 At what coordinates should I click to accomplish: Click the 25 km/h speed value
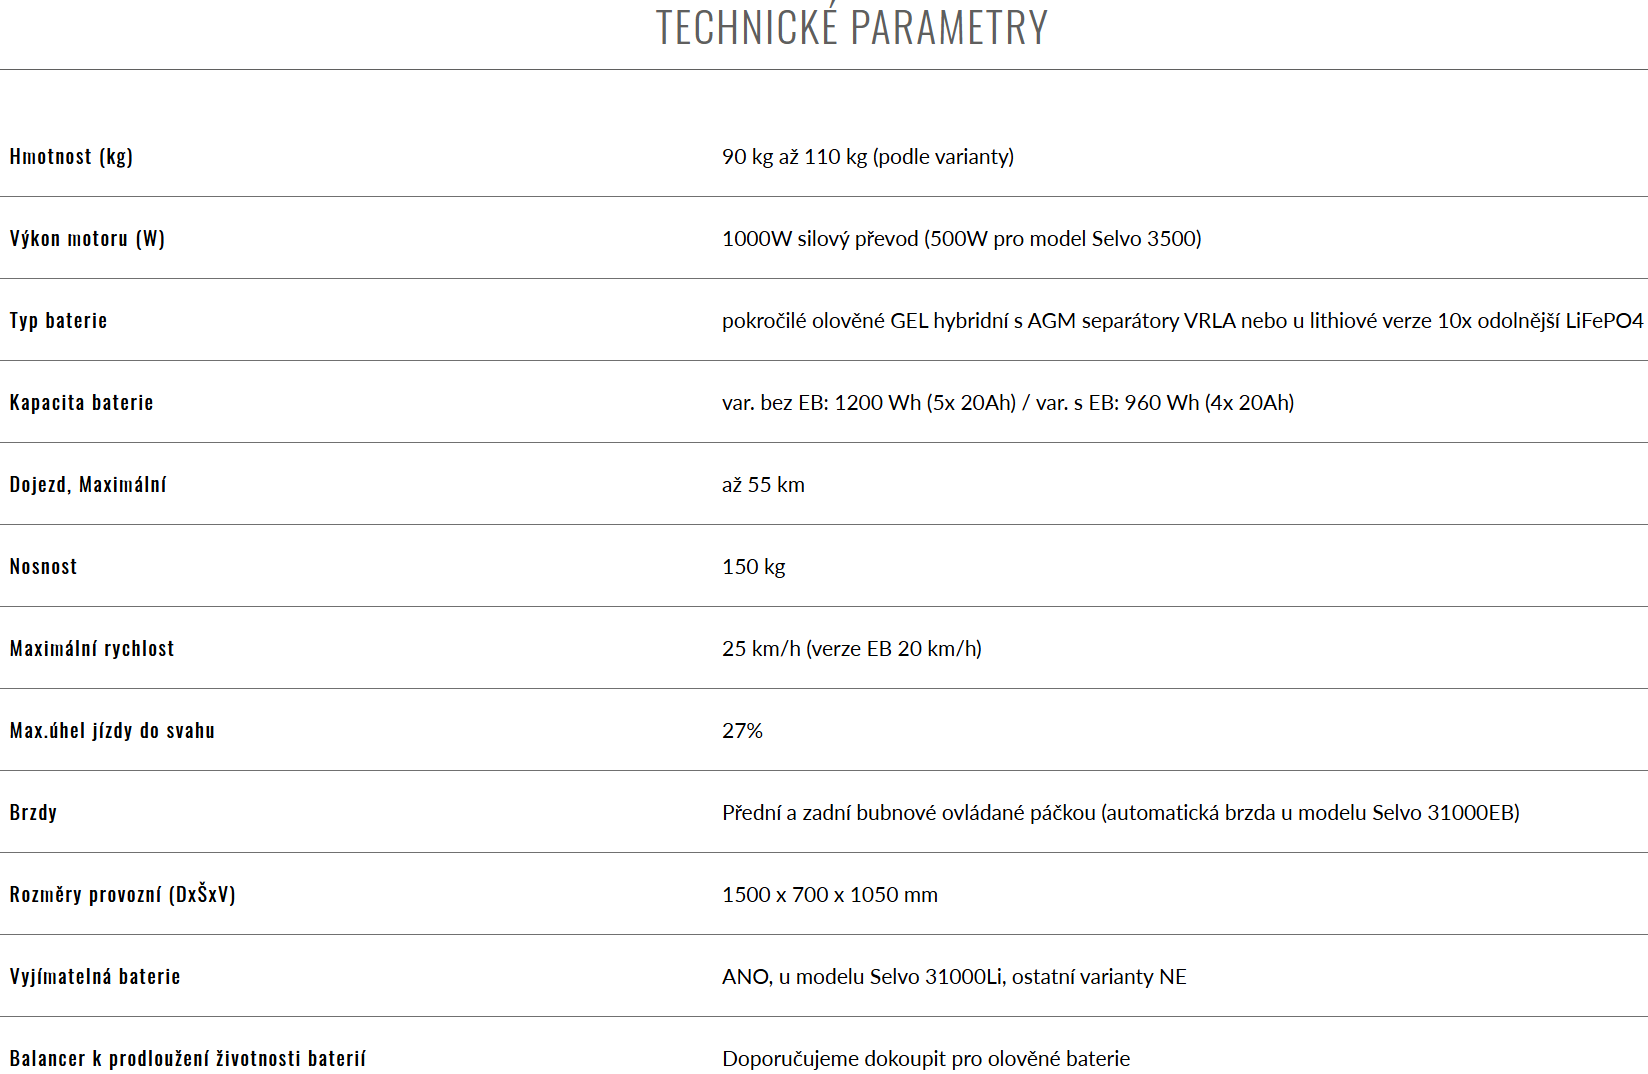click(x=852, y=649)
